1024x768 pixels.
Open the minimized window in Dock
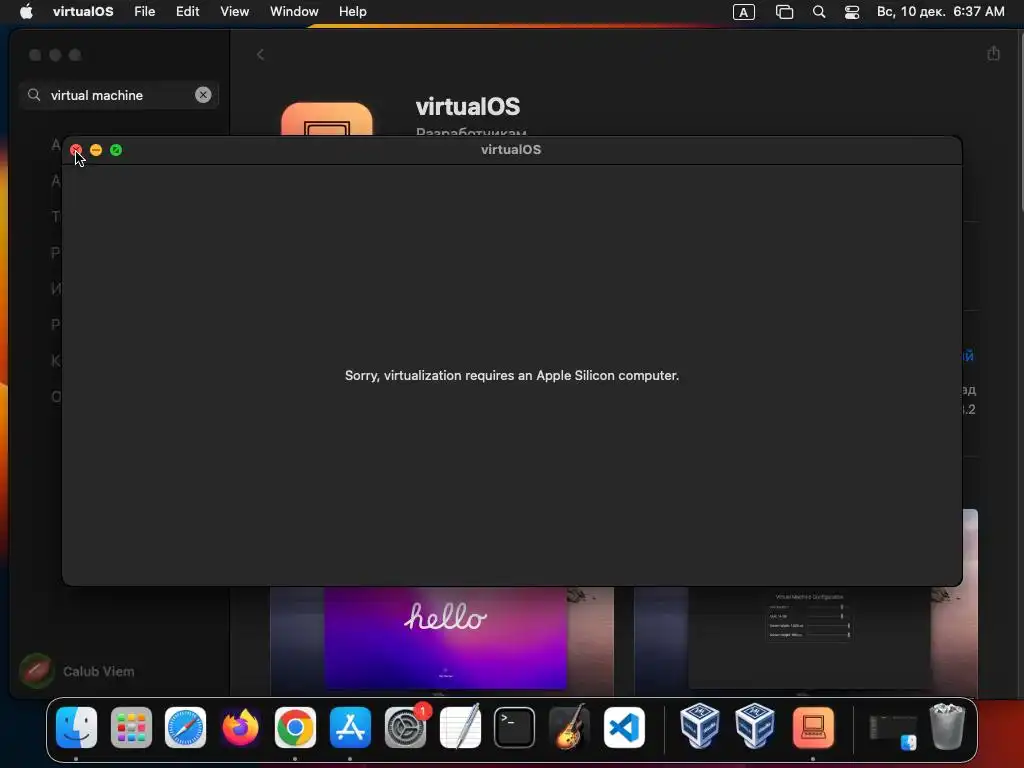(x=893, y=731)
